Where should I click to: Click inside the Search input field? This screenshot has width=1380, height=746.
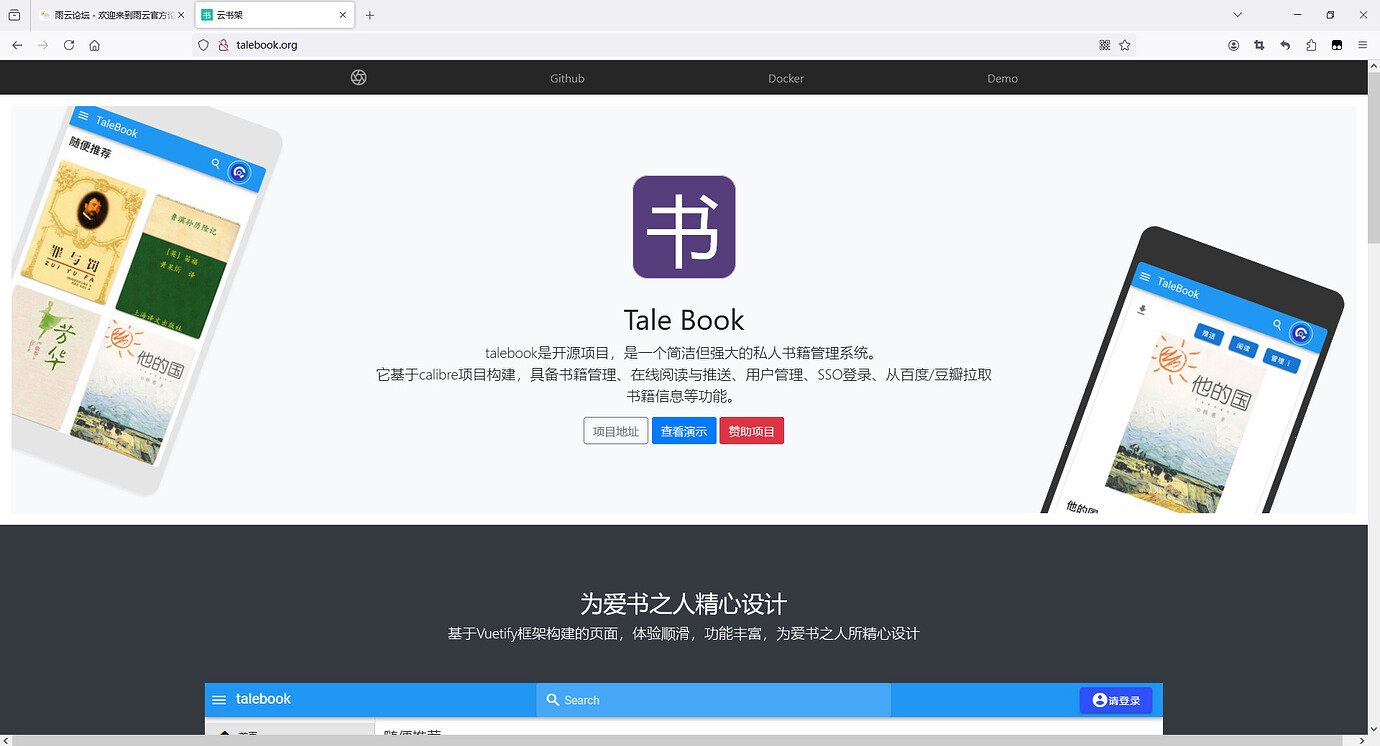[x=713, y=700]
